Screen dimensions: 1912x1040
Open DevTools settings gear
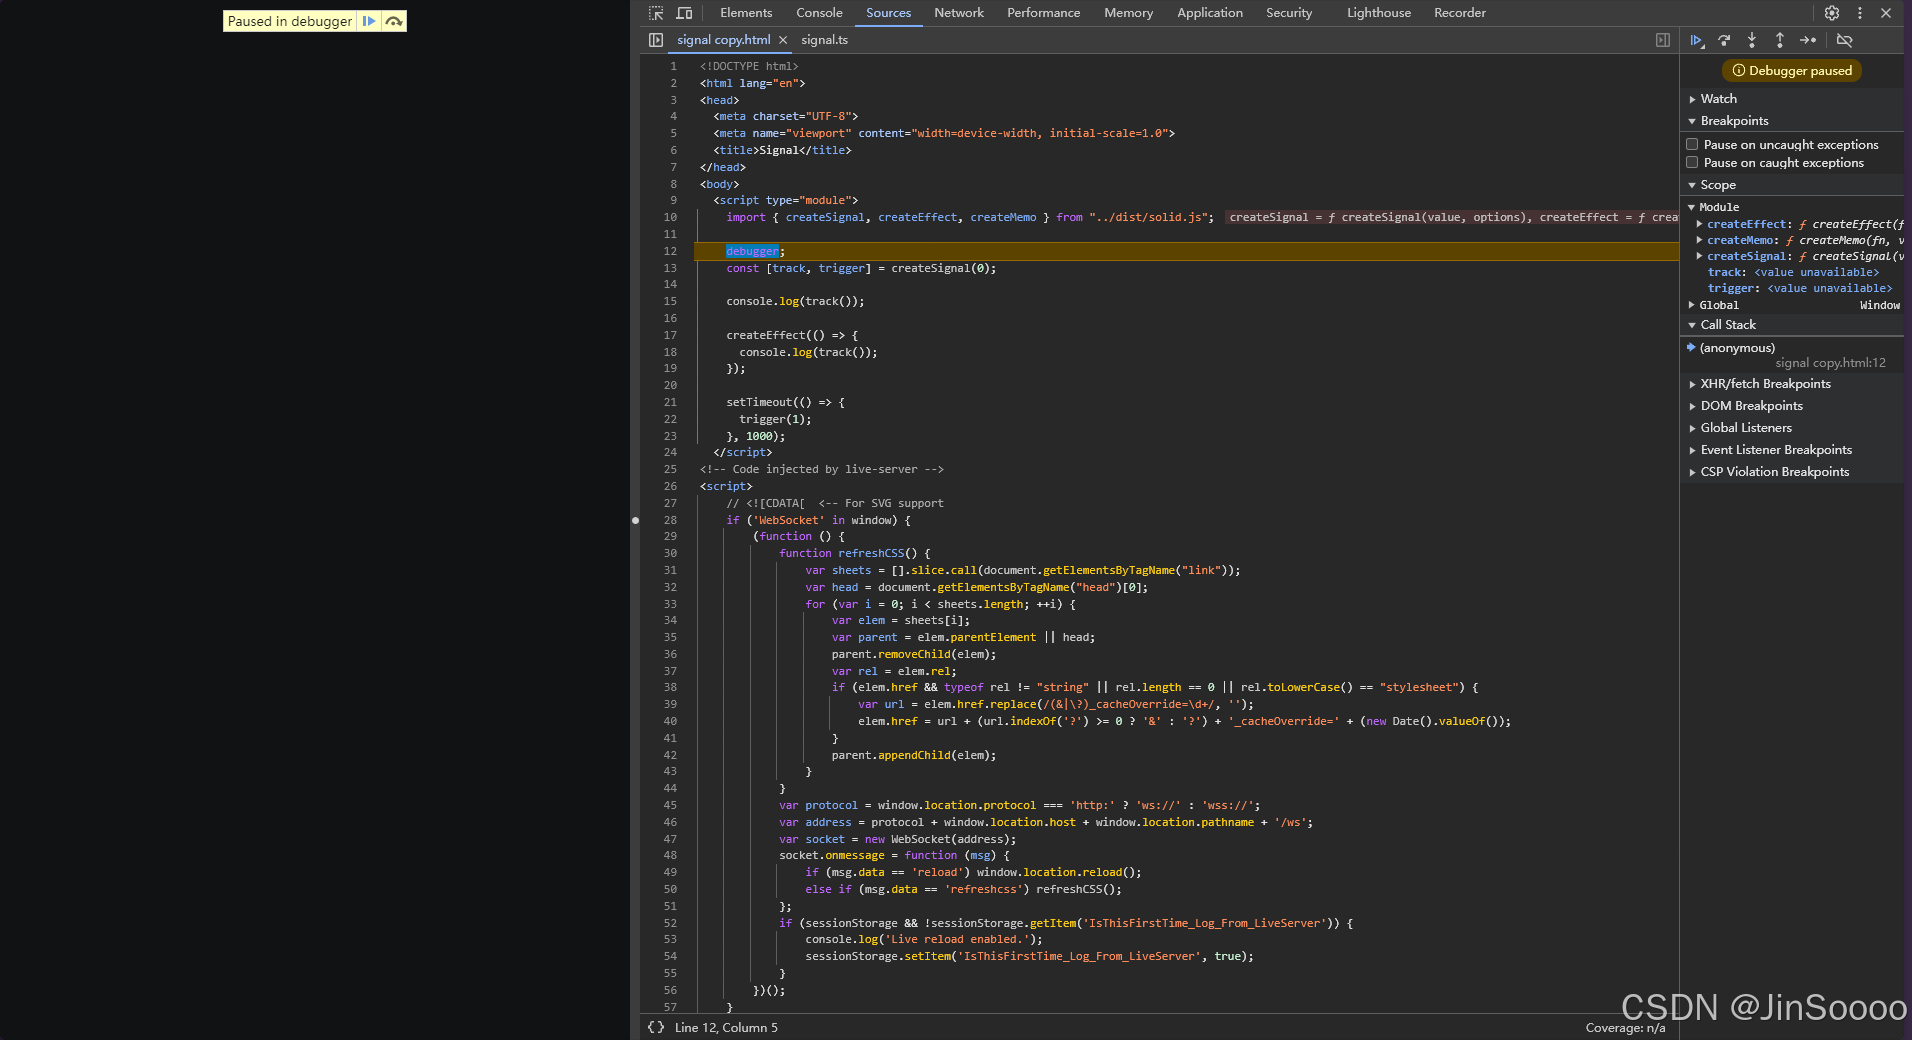click(1832, 13)
